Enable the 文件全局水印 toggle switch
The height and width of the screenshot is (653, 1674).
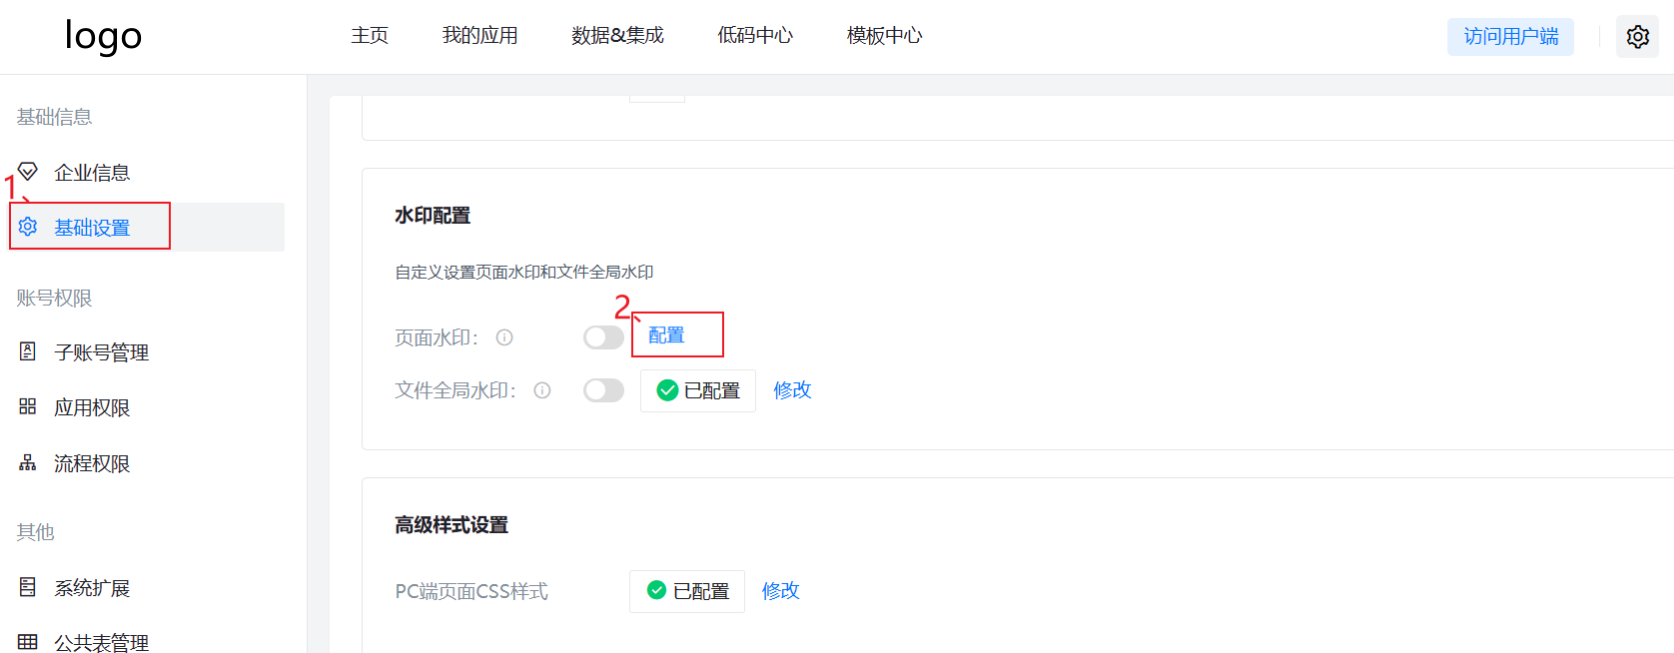603,391
